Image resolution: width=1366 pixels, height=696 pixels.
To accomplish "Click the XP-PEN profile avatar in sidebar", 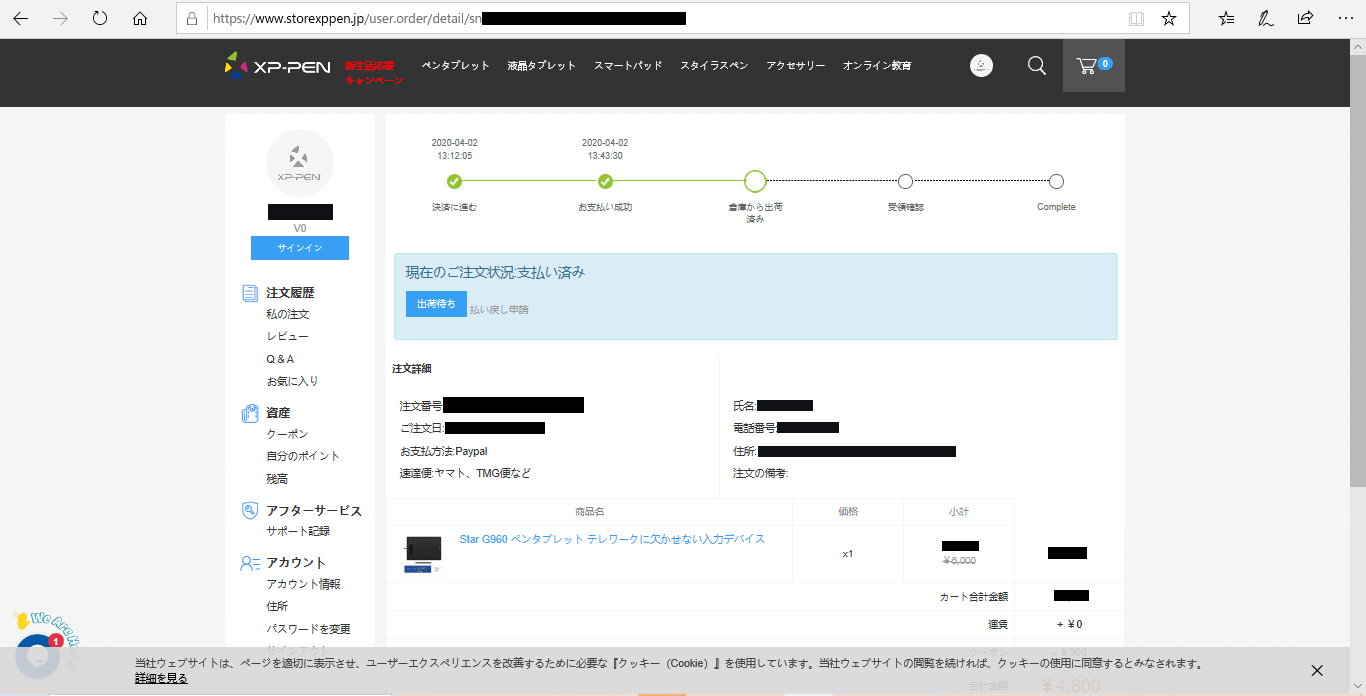I will tap(299, 163).
